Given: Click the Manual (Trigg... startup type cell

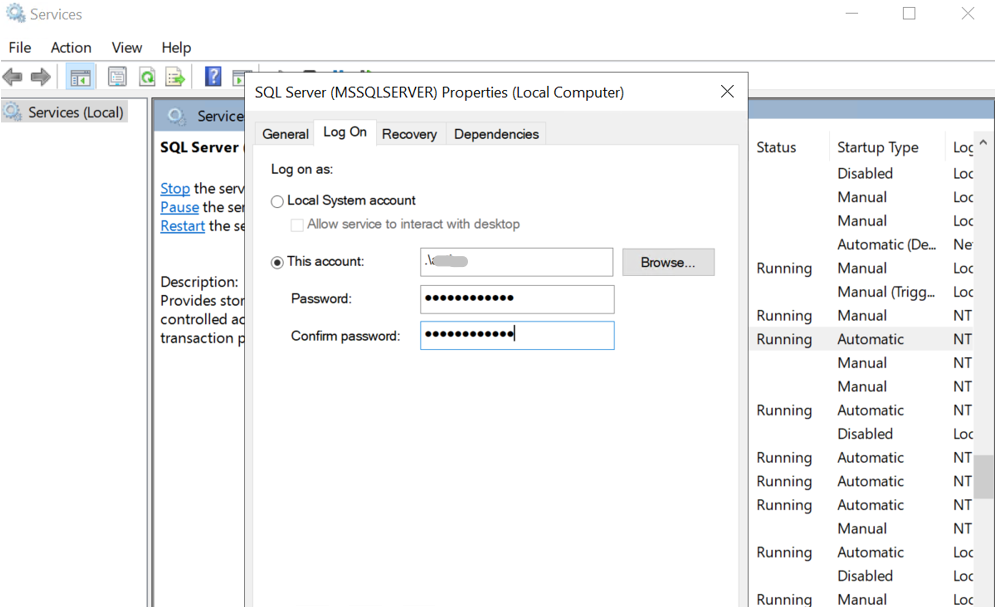Looking at the screenshot, I should (886, 292).
